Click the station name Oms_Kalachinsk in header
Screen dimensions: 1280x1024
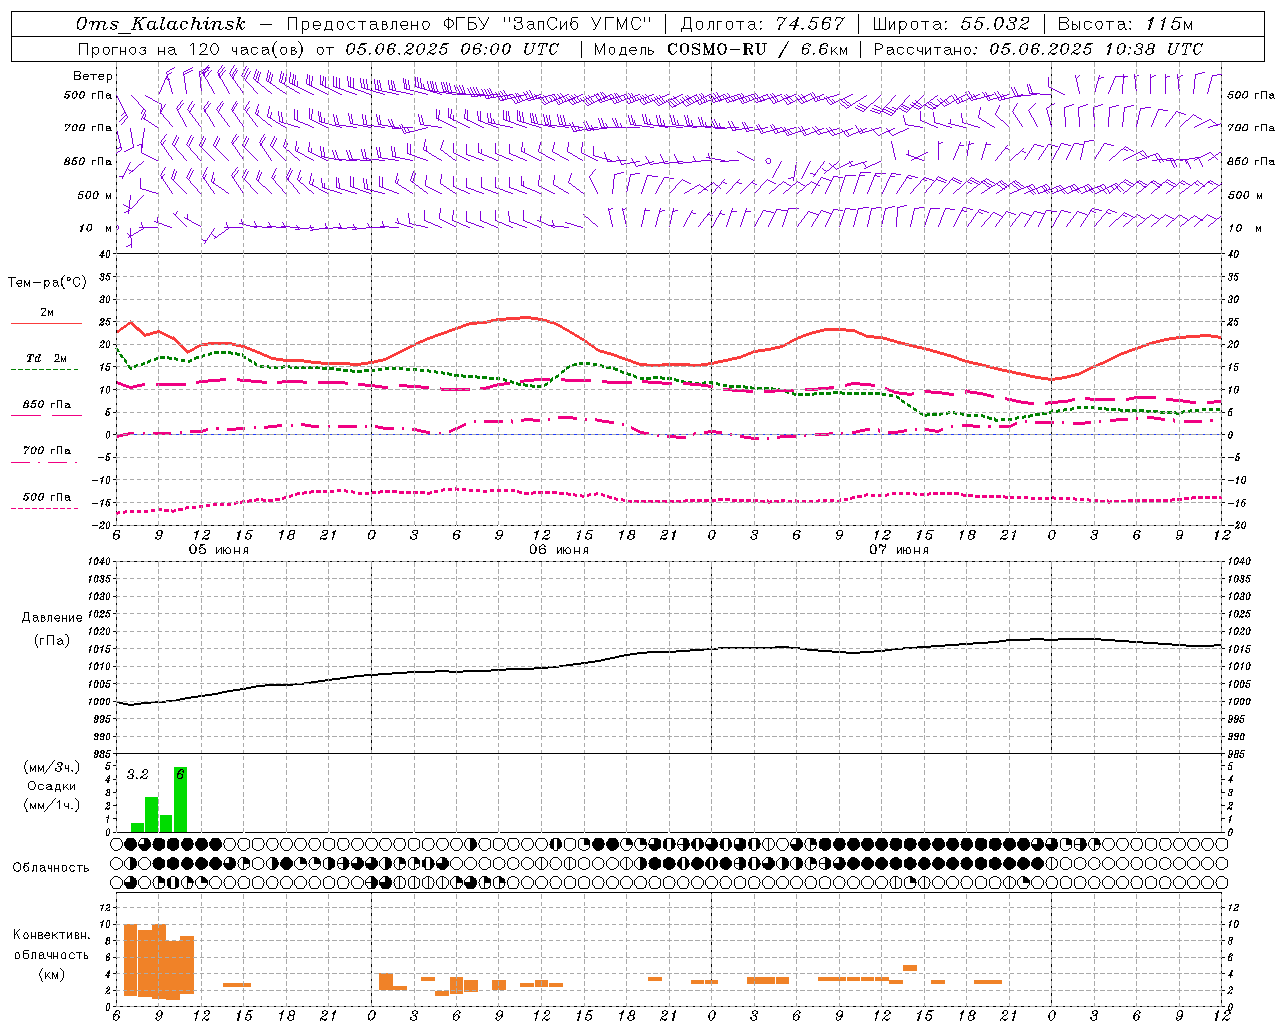pyautogui.click(x=161, y=24)
